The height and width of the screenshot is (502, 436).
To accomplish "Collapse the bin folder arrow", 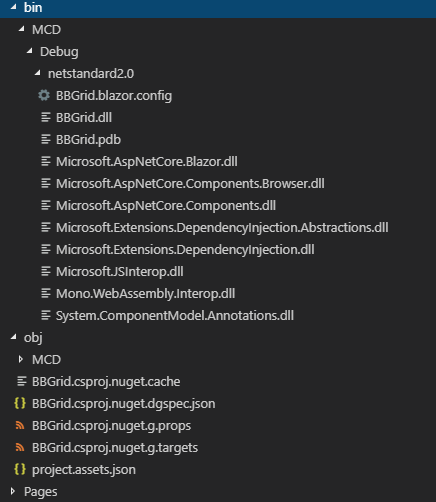I will (13, 7).
